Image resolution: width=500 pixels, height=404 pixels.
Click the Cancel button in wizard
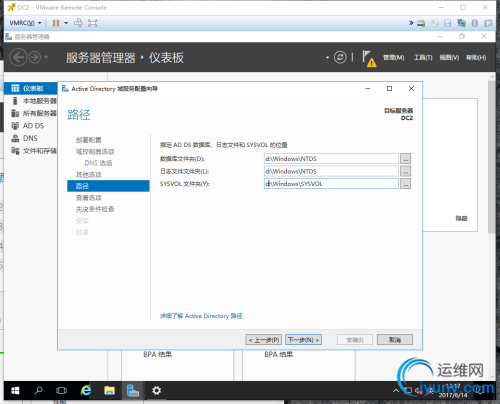pos(395,340)
